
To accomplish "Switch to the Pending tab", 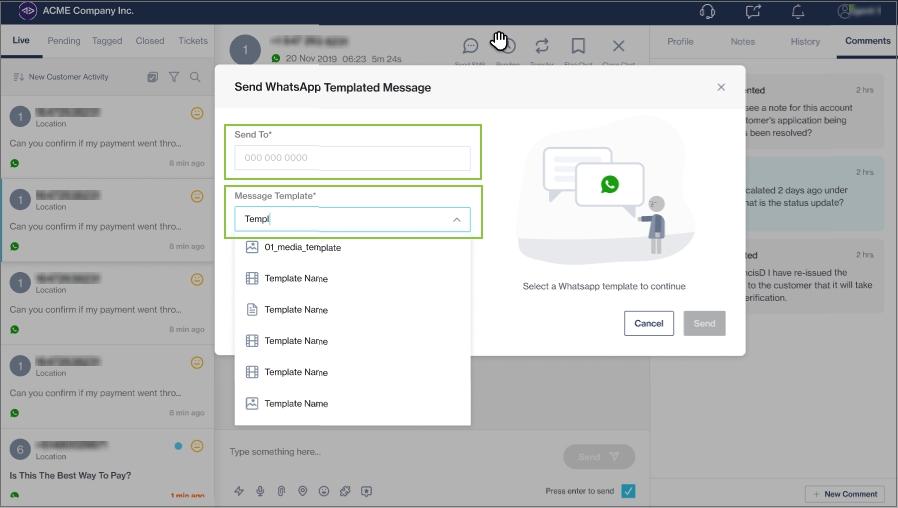I will (x=64, y=41).
